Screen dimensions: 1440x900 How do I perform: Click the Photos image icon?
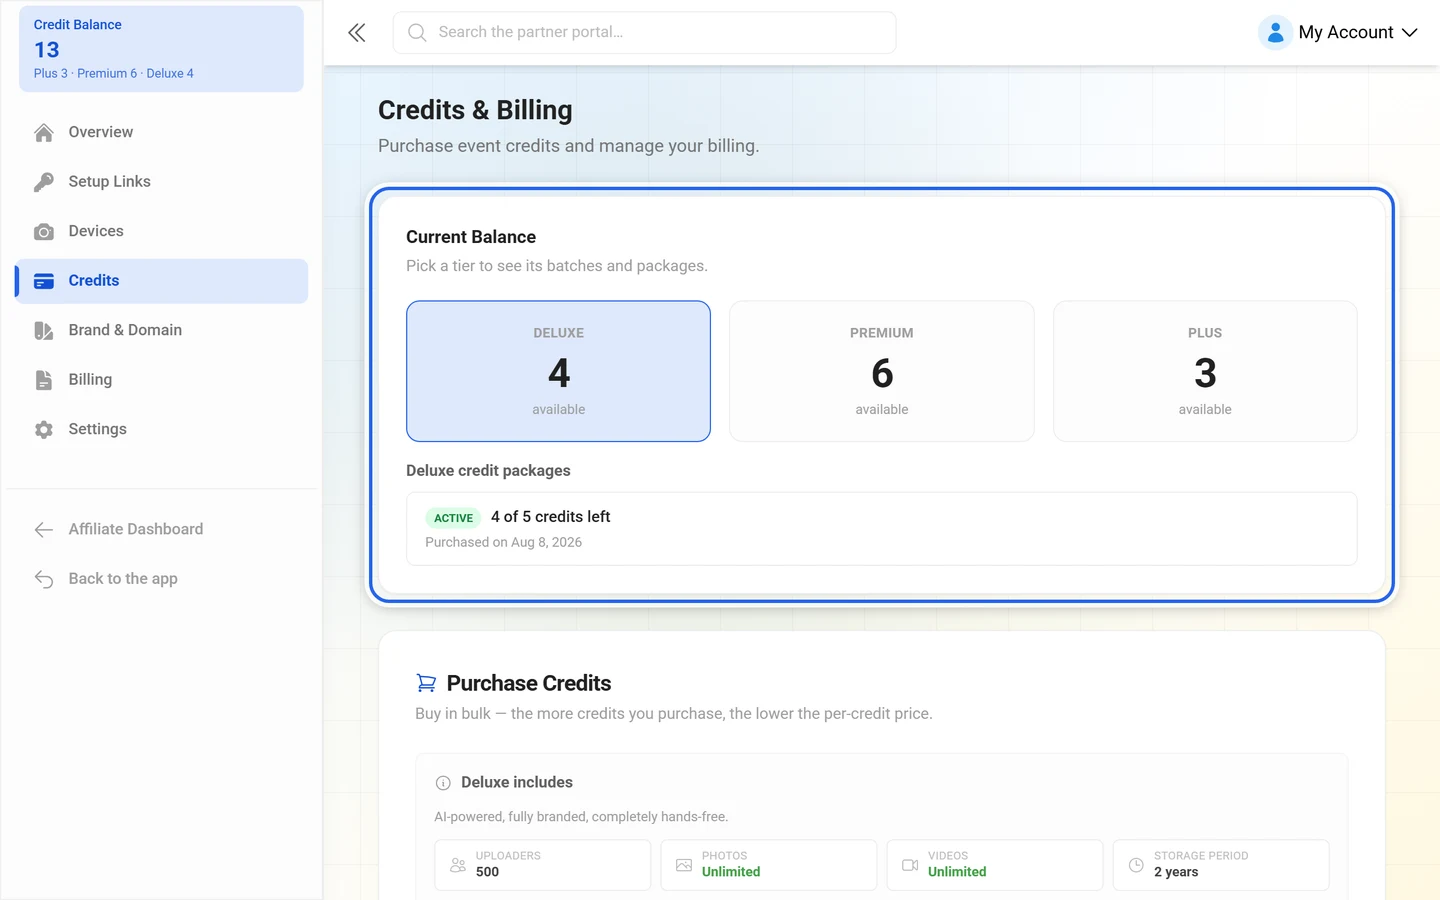pyautogui.click(x=684, y=865)
